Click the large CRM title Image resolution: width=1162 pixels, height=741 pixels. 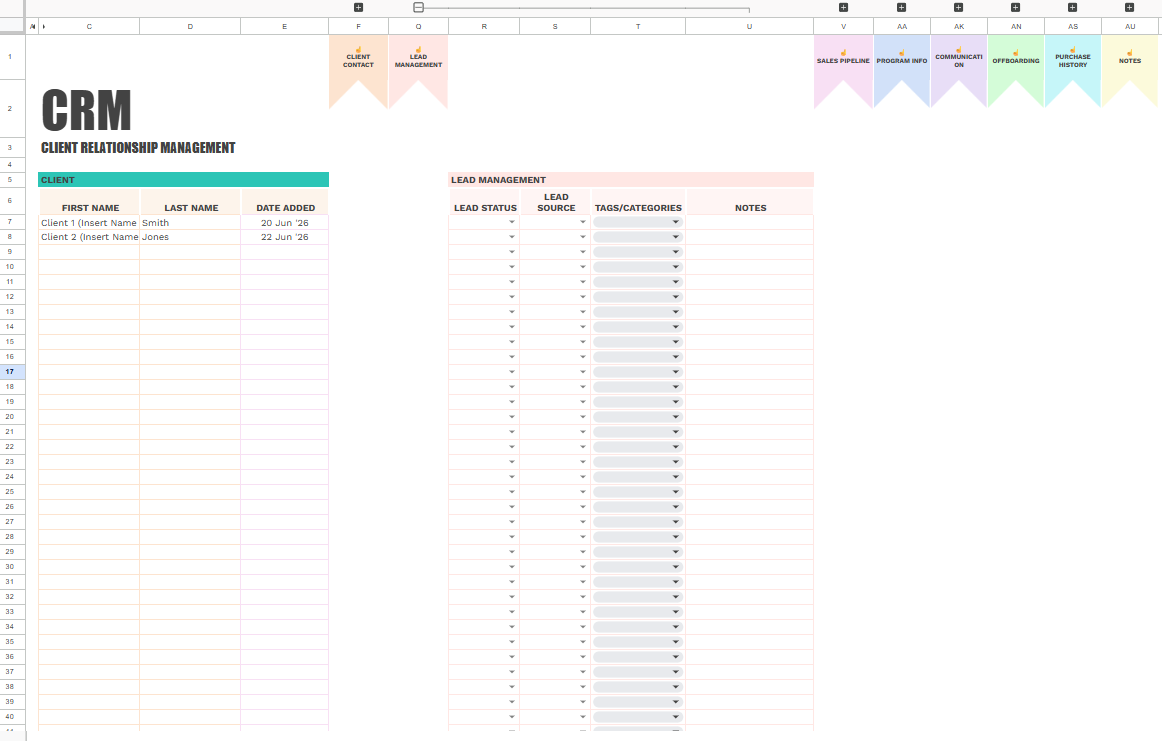point(87,110)
